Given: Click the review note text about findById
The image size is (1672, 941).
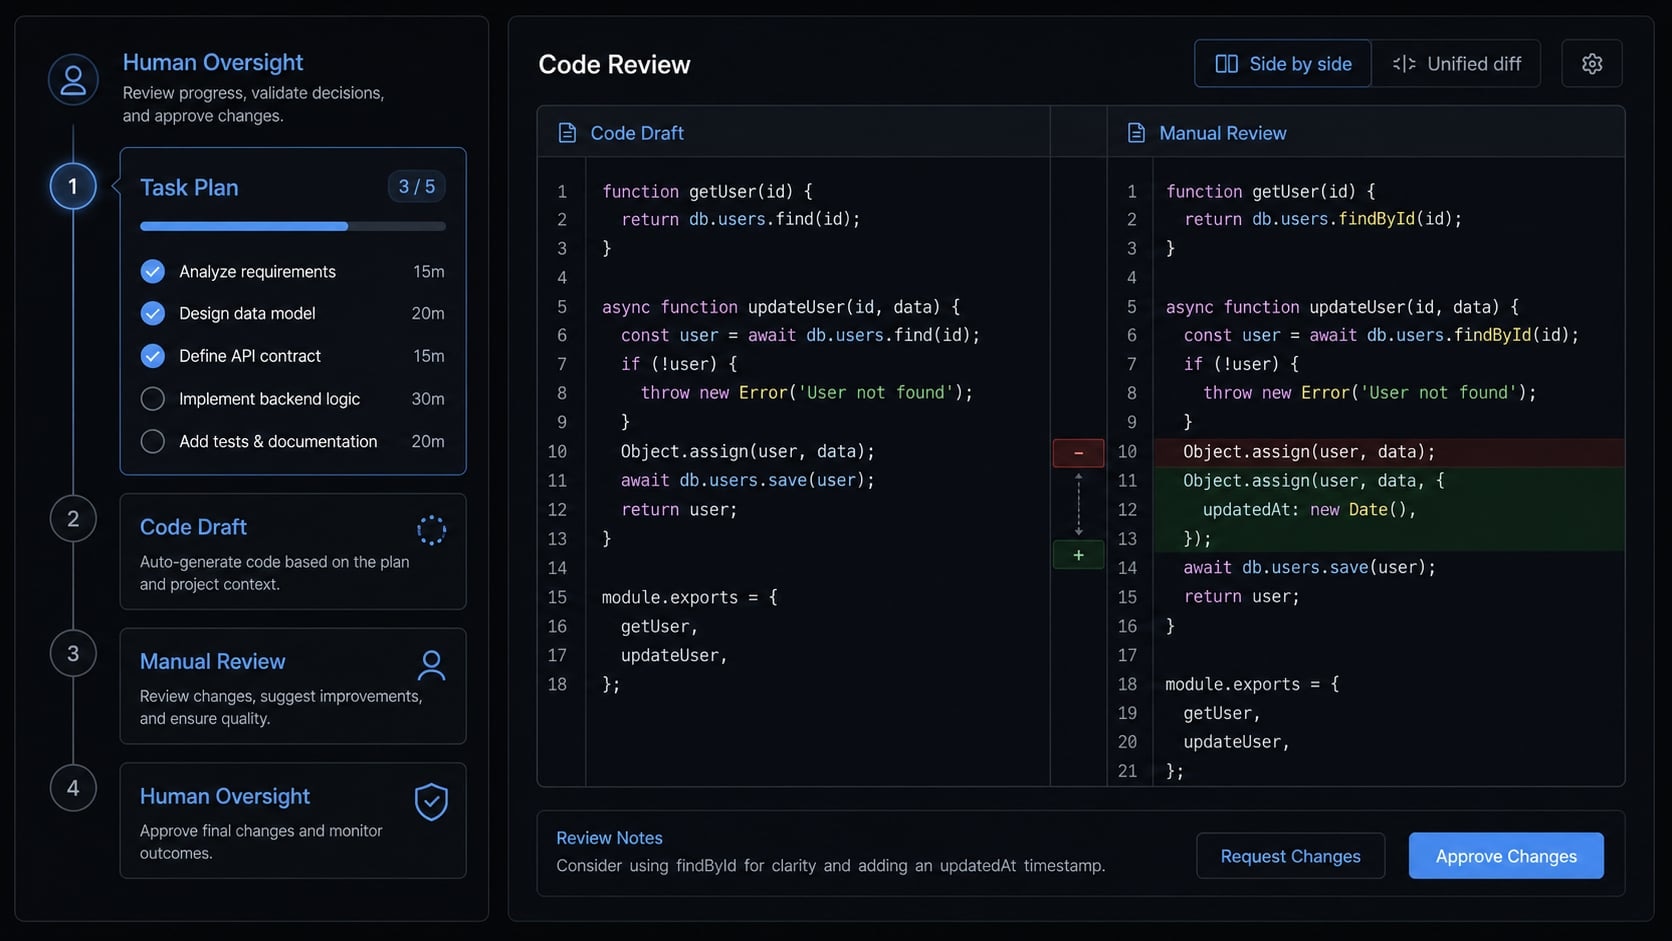Looking at the screenshot, I should coord(831,865).
